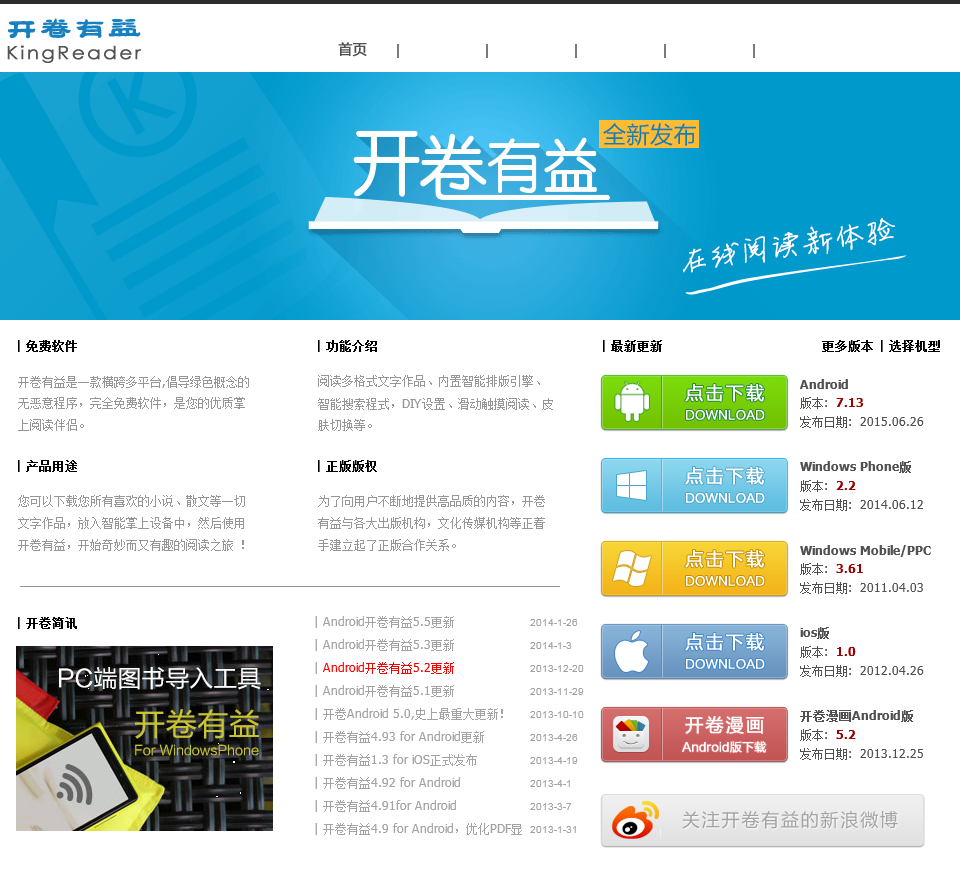Screen dimensions: 960x873
Task: Follow 关注开卷有益的新浪微博 banner
Action: [x=763, y=820]
